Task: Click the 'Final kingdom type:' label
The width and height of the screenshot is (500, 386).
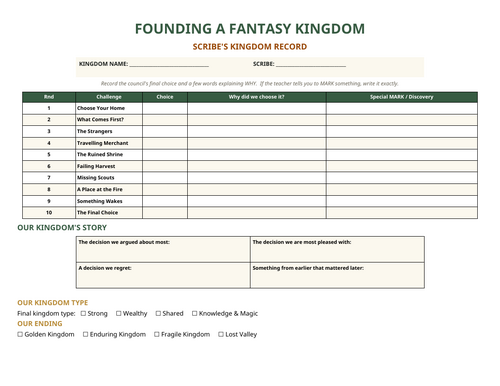Action: point(46,313)
